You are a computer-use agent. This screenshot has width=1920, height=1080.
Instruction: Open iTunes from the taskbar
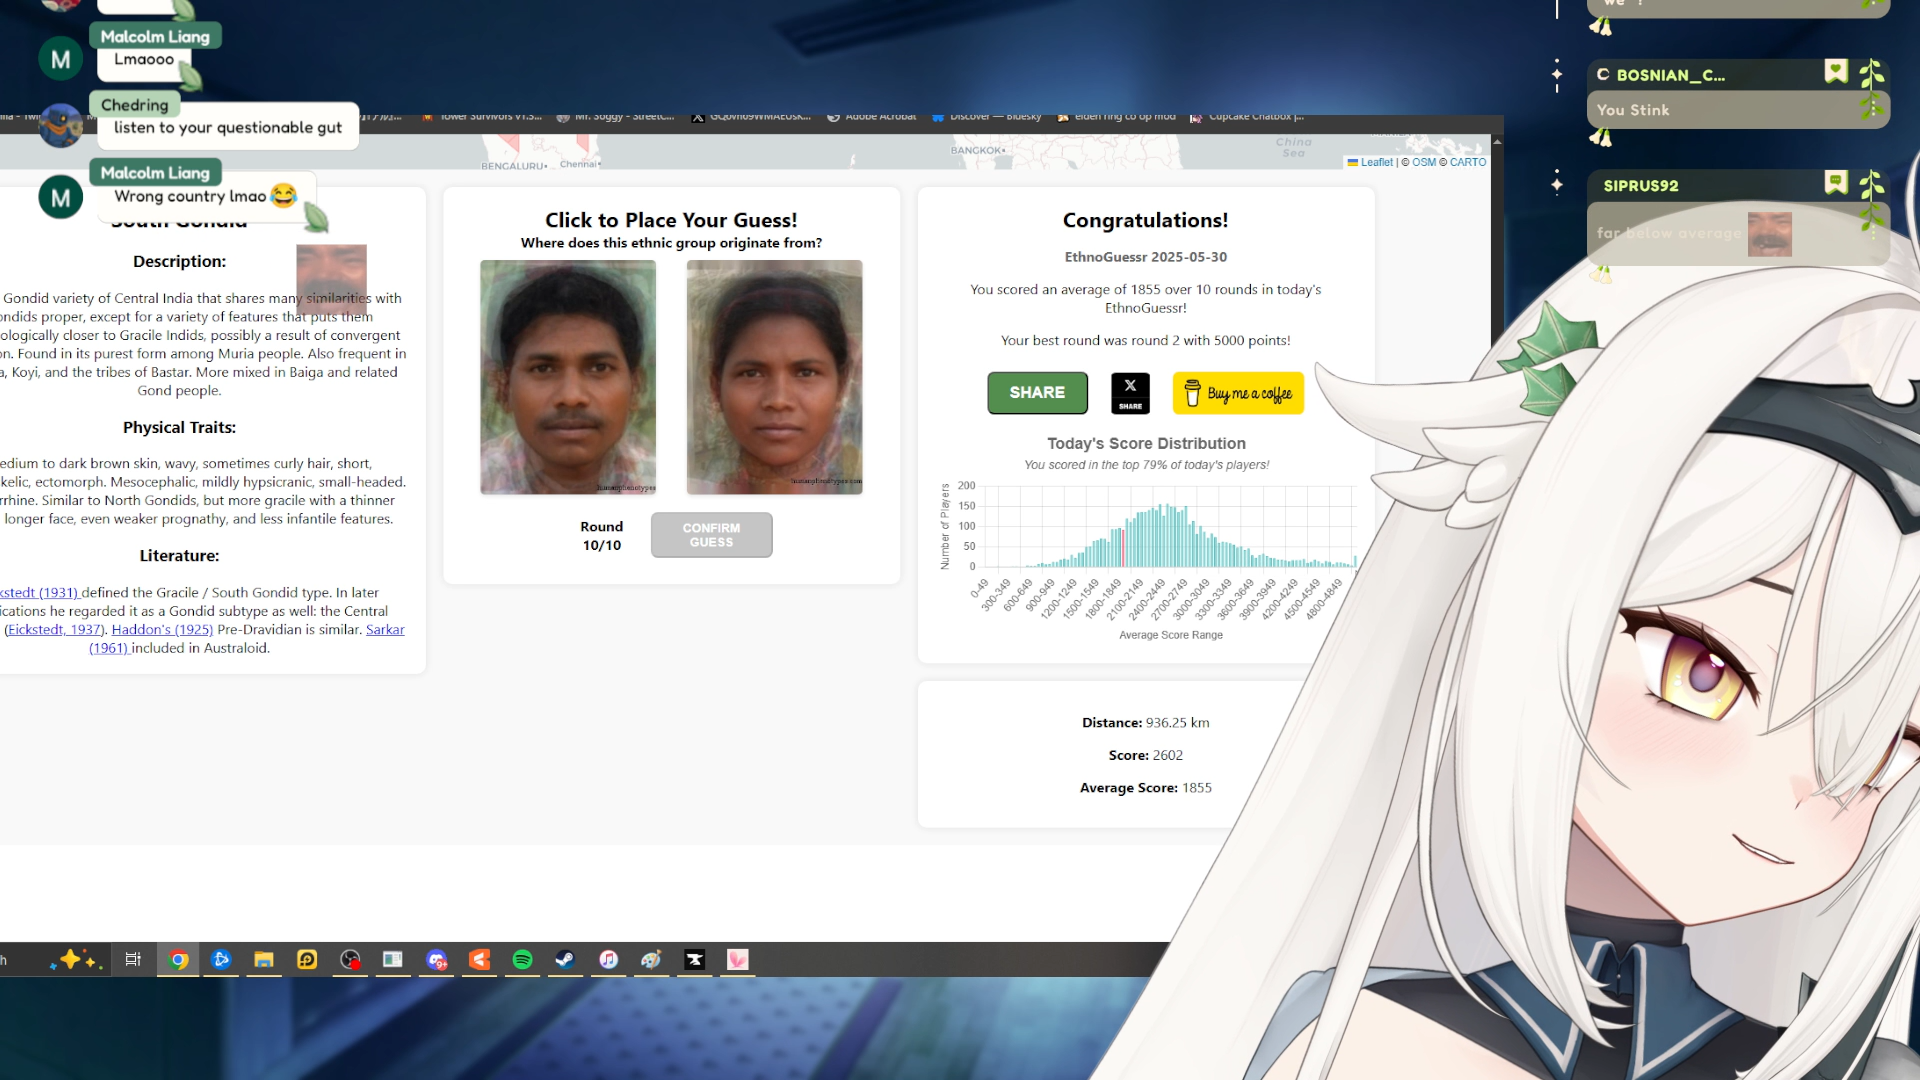click(x=608, y=960)
